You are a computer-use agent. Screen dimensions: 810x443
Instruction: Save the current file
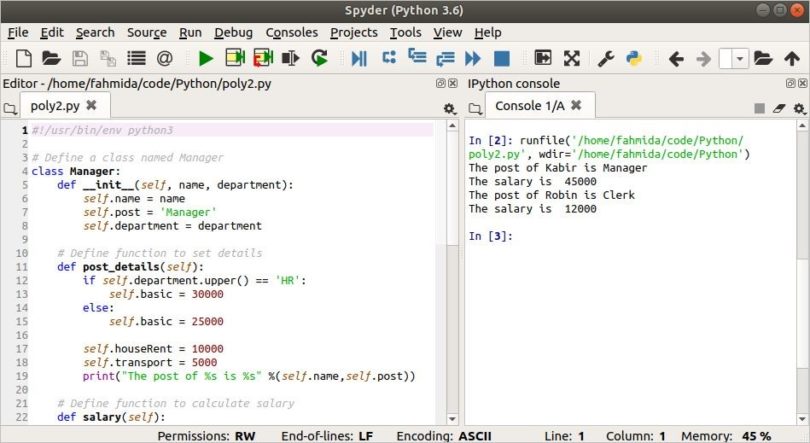click(x=80, y=58)
